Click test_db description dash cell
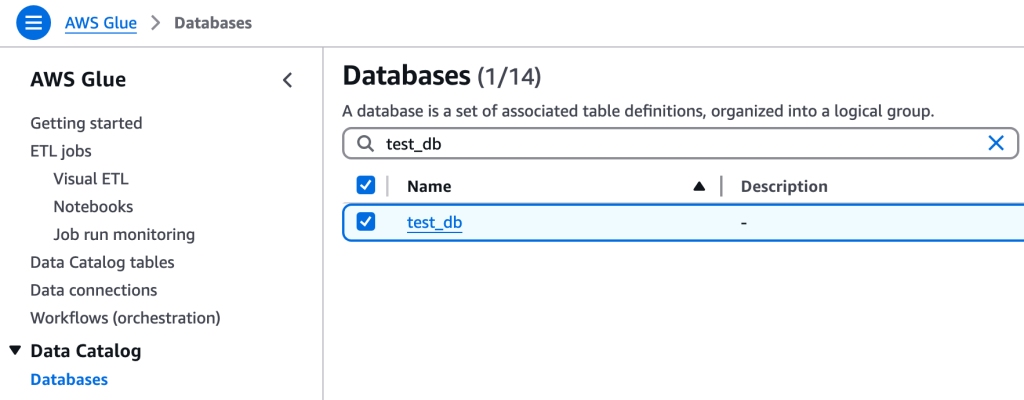 [744, 223]
